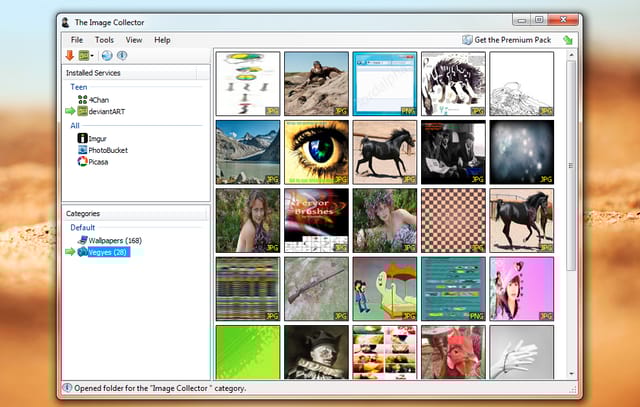Click the gallery vertical scrollbar thumb
The image size is (640, 407).
571,165
